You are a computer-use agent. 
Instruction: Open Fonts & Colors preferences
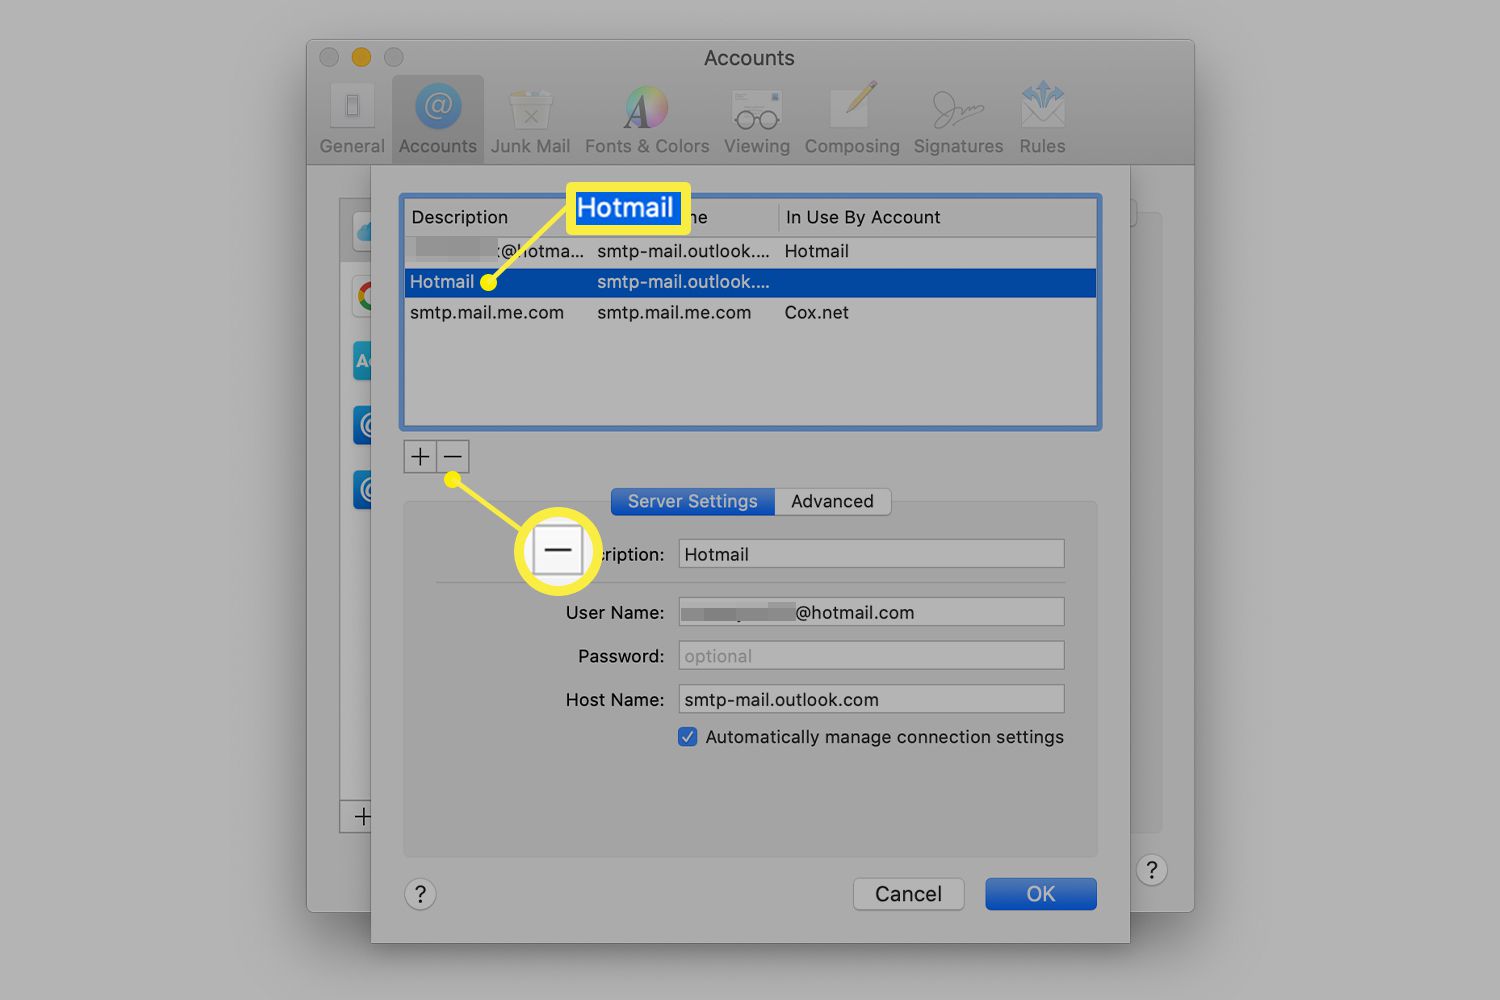[647, 119]
